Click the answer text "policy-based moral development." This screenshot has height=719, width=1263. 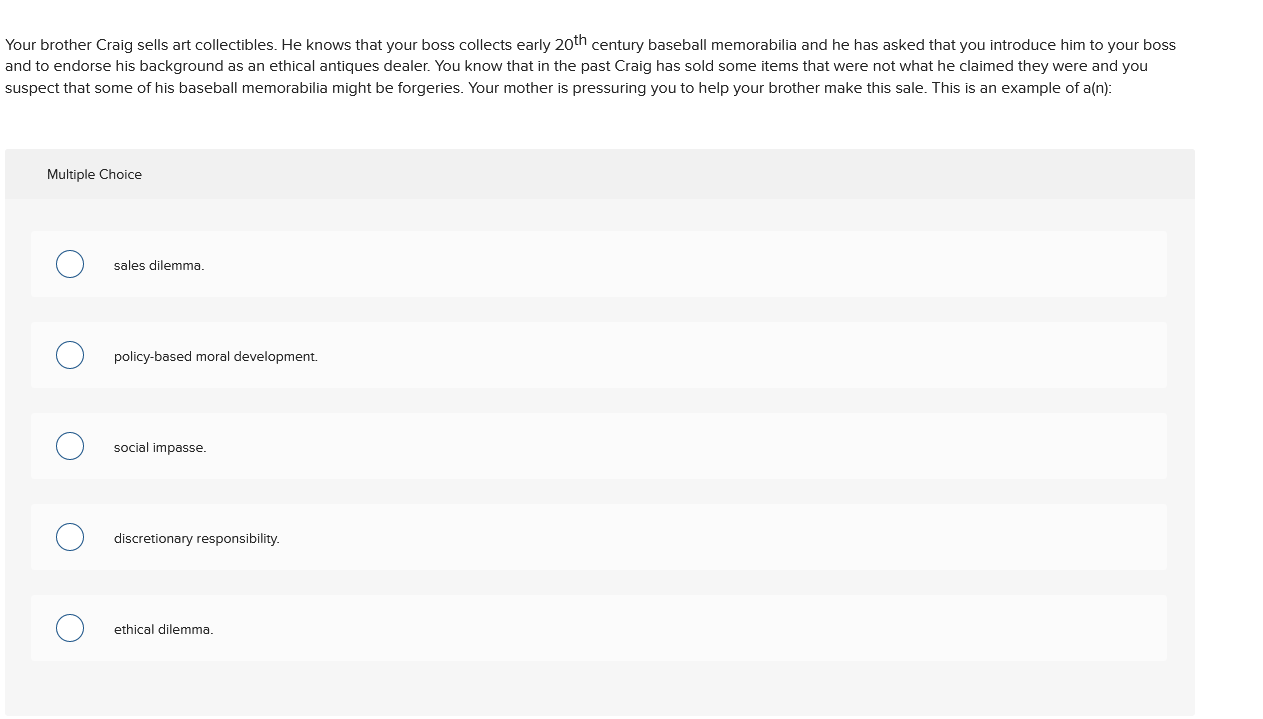click(x=215, y=356)
